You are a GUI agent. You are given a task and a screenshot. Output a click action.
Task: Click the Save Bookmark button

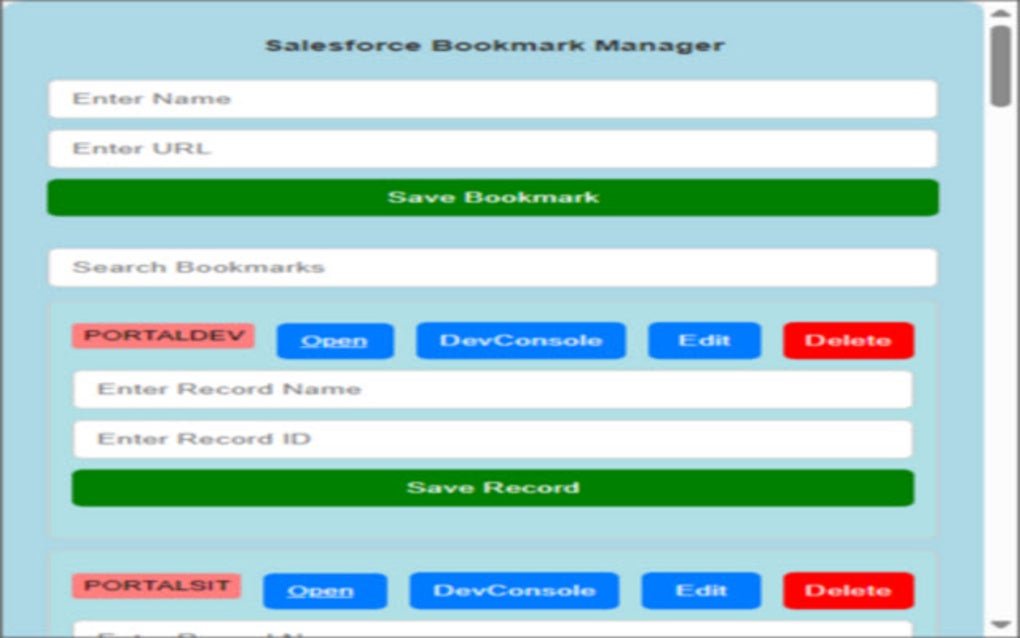pyautogui.click(x=493, y=197)
